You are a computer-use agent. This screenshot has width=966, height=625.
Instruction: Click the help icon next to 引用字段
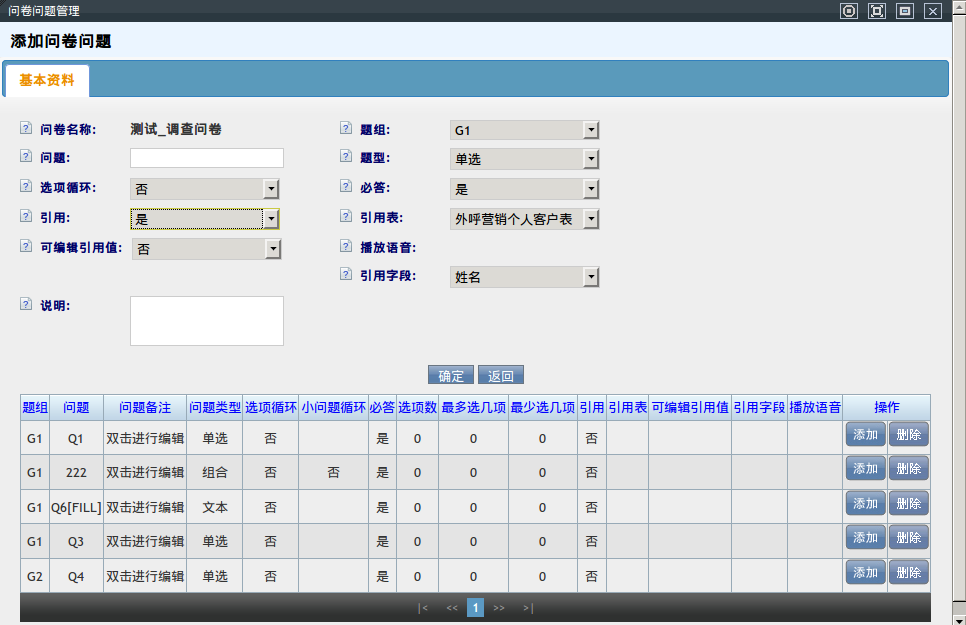pyautogui.click(x=346, y=275)
